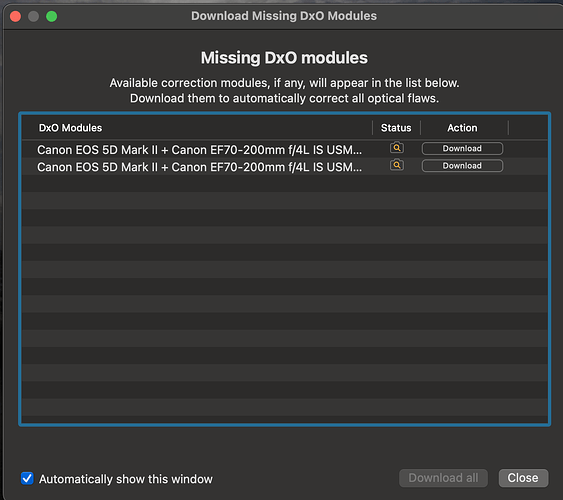Click the column divider between Status and Action

(x=420, y=128)
